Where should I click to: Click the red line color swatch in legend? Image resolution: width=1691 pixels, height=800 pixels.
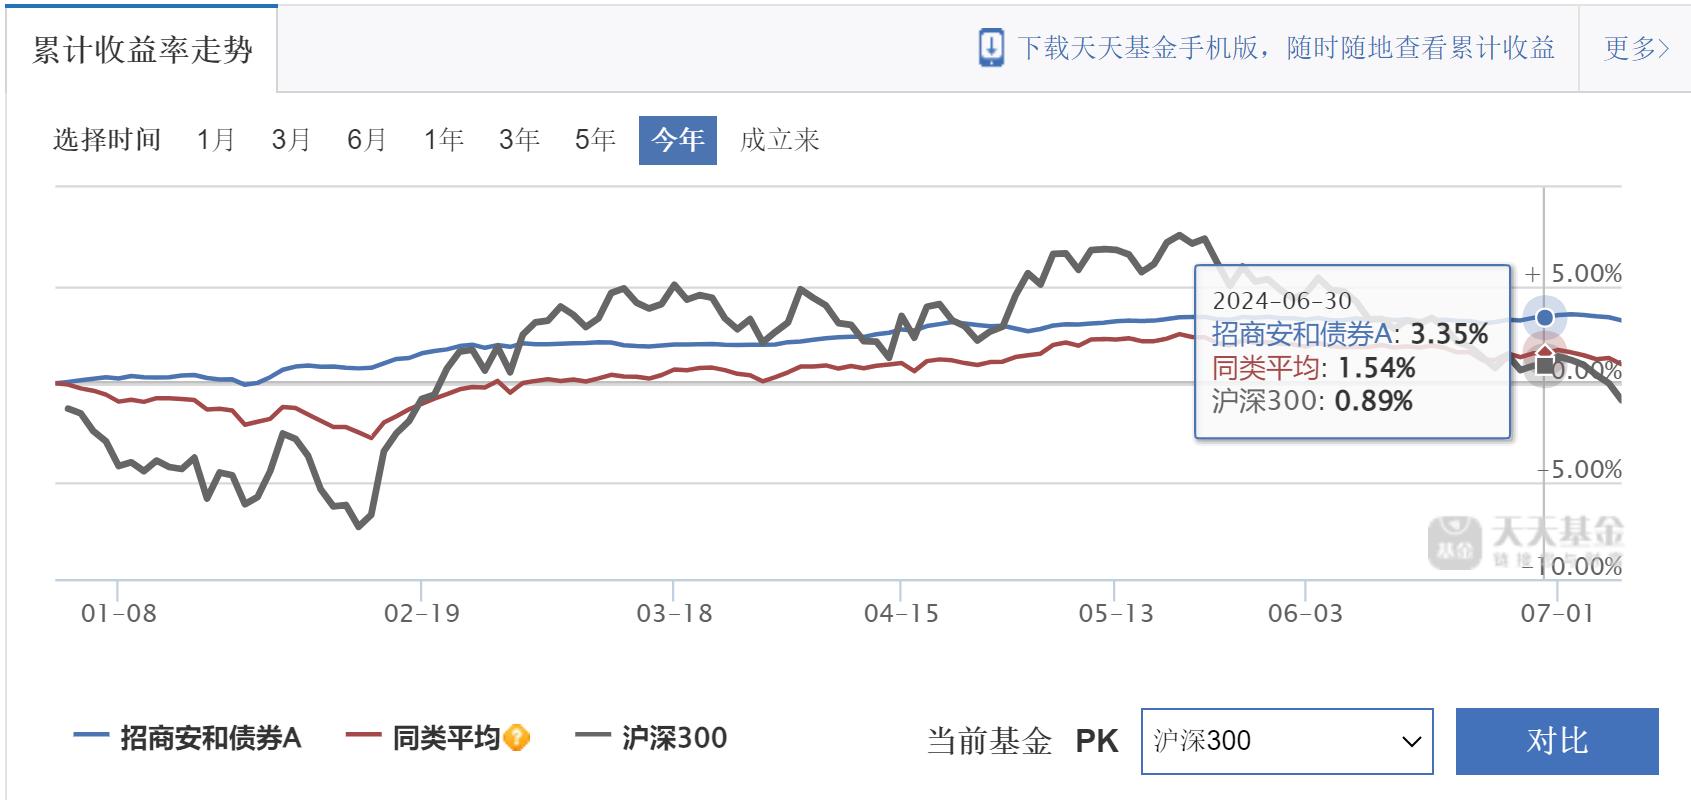click(363, 737)
